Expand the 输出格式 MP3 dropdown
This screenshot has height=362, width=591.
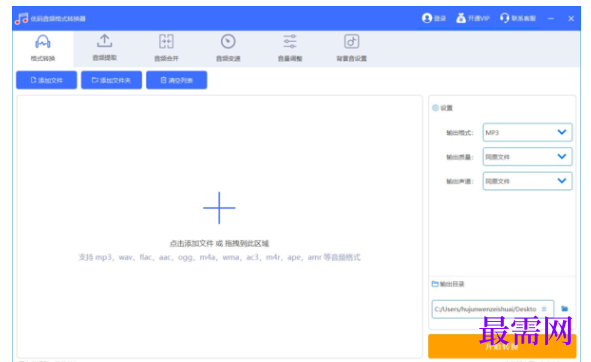pyautogui.click(x=527, y=132)
